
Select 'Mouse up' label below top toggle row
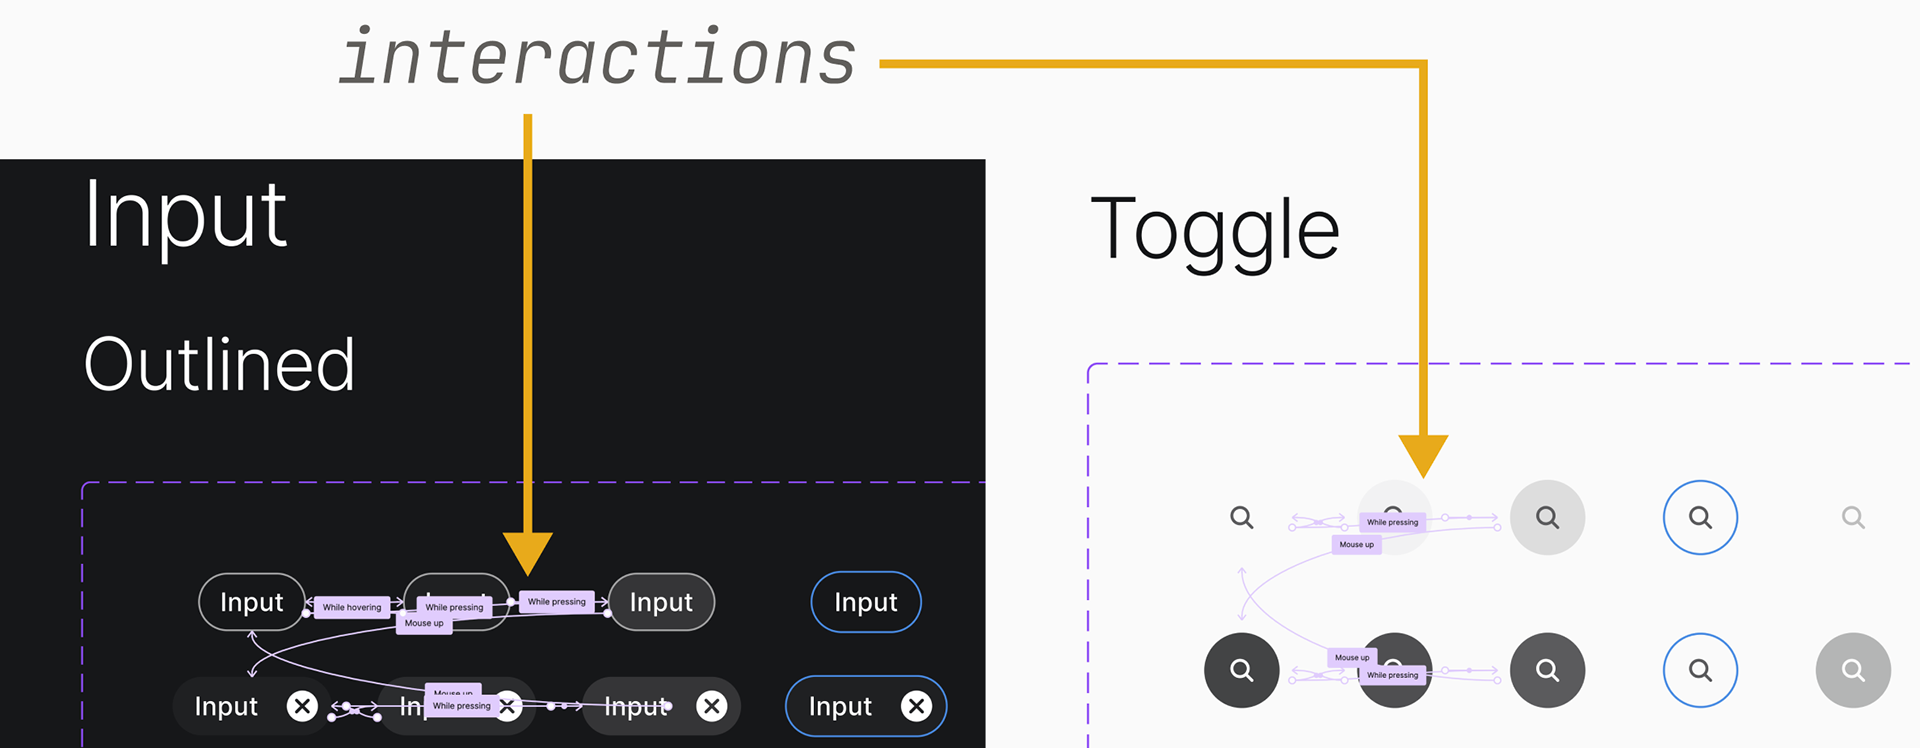pyautogui.click(x=1357, y=544)
